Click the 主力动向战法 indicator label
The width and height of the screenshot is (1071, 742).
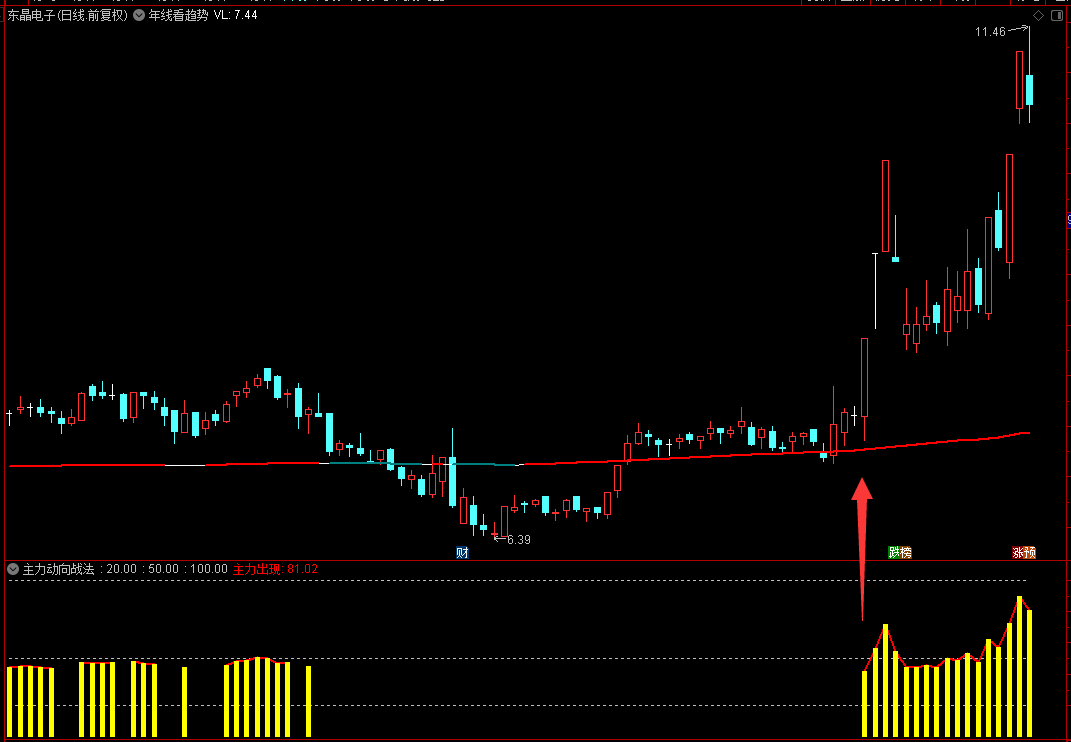pyautogui.click(x=58, y=568)
